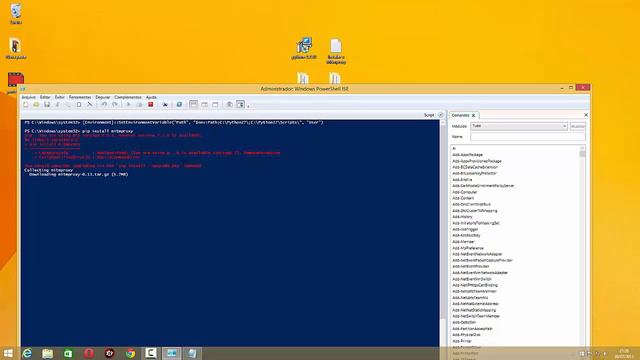Click the Start PowerShell.exe icon
This screenshot has width=640, height=360.
point(179,105)
